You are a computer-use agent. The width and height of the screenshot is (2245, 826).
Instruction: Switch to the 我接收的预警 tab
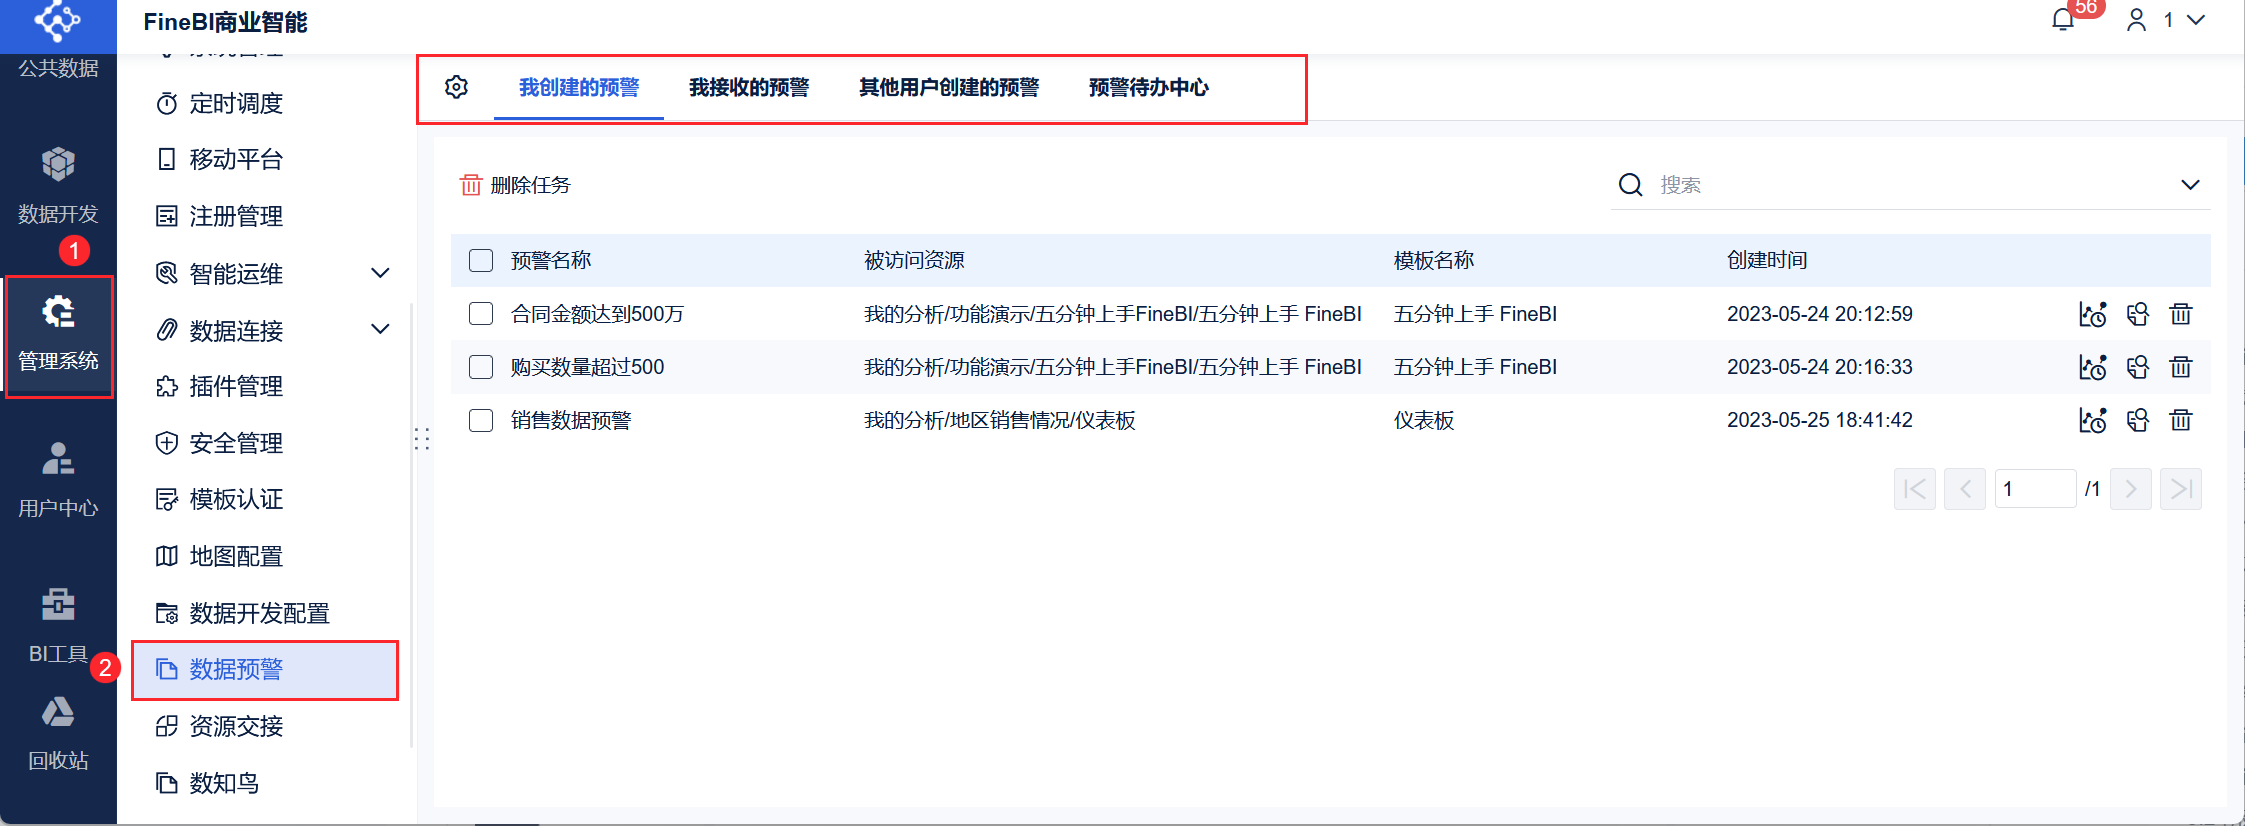click(749, 88)
